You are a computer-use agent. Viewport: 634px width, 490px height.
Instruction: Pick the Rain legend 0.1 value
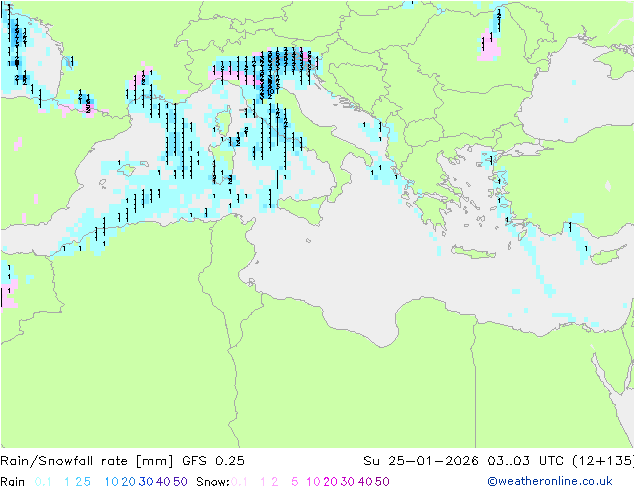pos(43,482)
